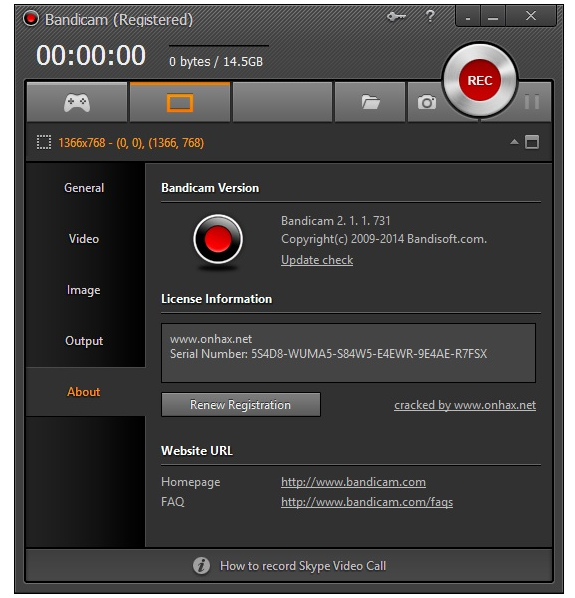Open help with the question mark icon

click(430, 16)
